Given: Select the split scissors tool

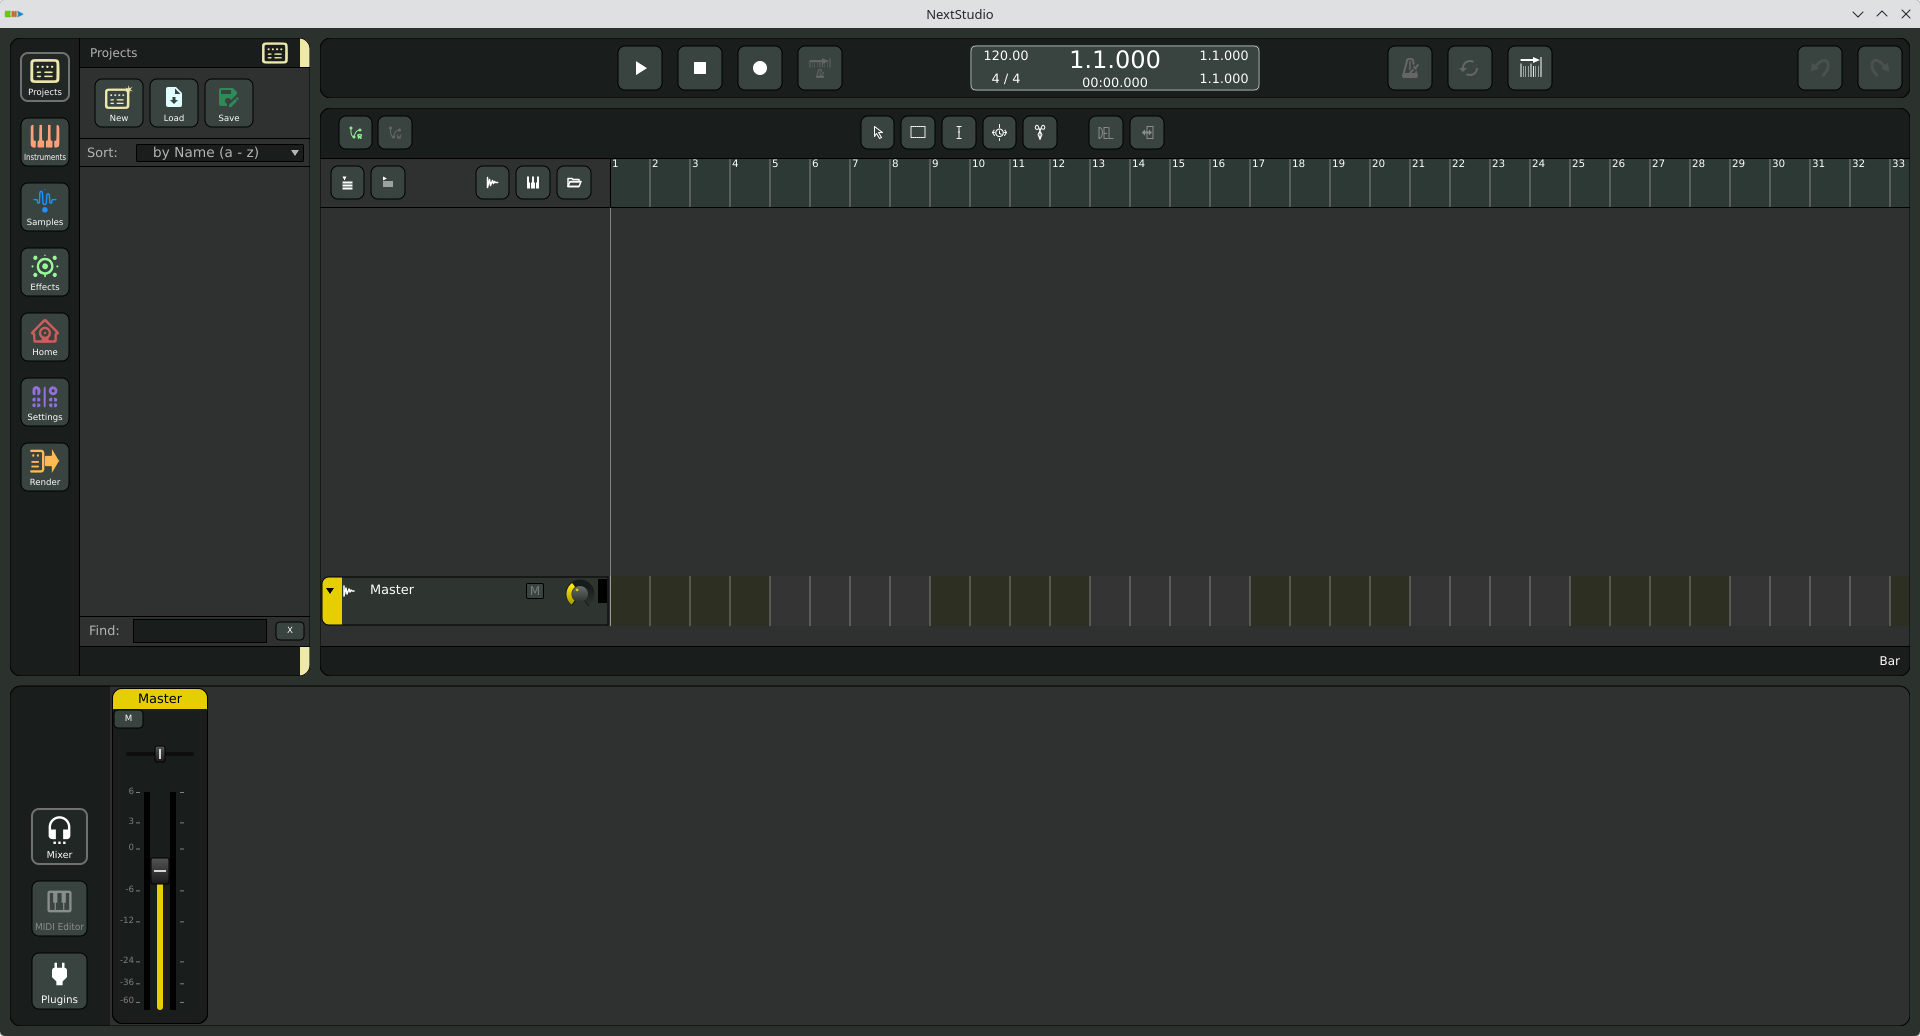Looking at the screenshot, I should [1040, 132].
